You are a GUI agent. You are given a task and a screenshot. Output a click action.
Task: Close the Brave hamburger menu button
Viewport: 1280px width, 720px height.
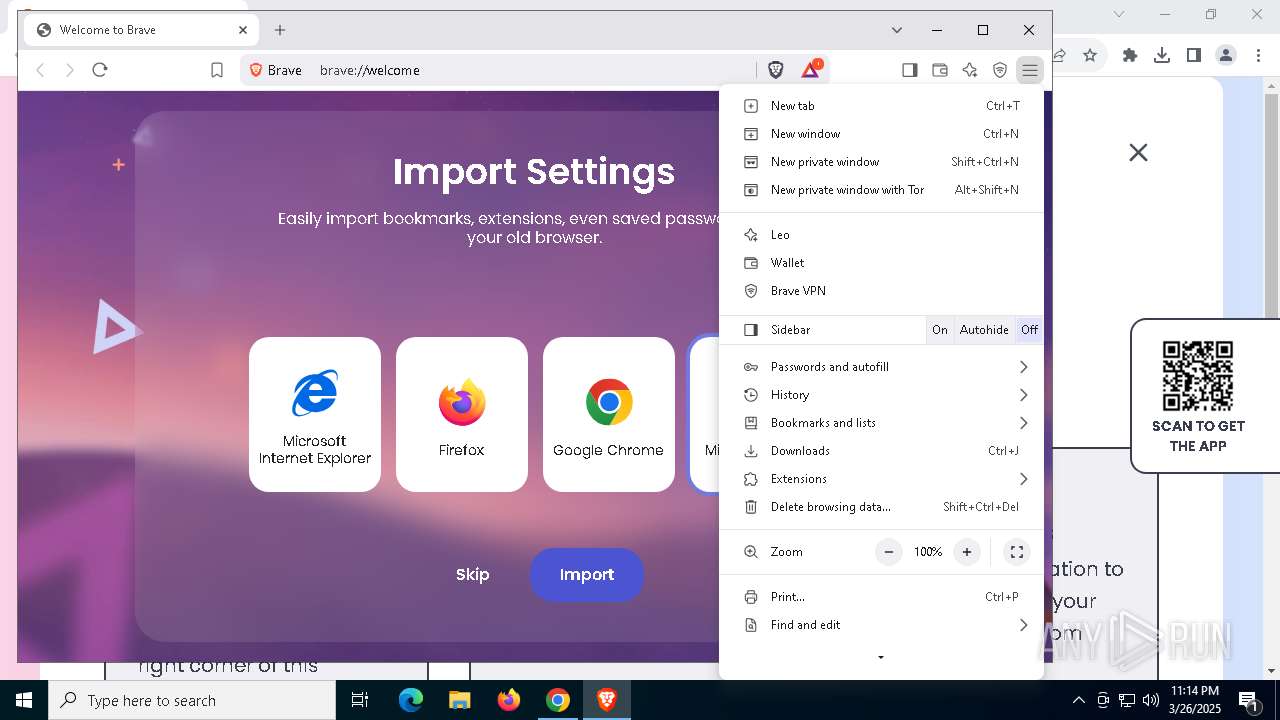click(1030, 70)
